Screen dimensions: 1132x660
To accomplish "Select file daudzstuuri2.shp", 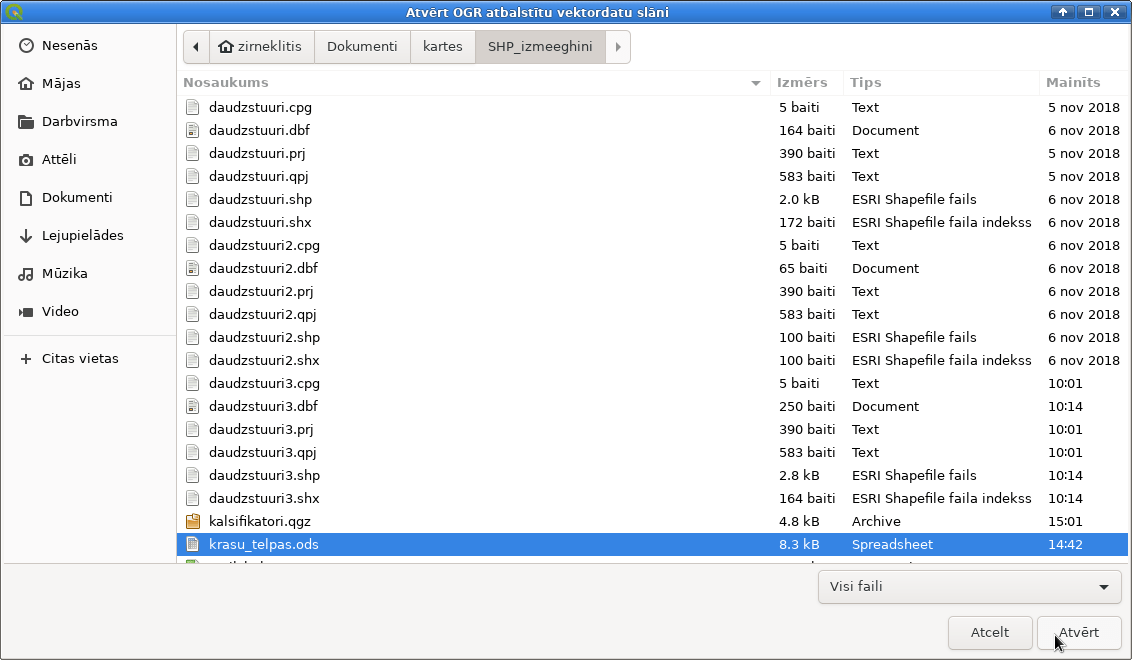I will pos(652,338).
